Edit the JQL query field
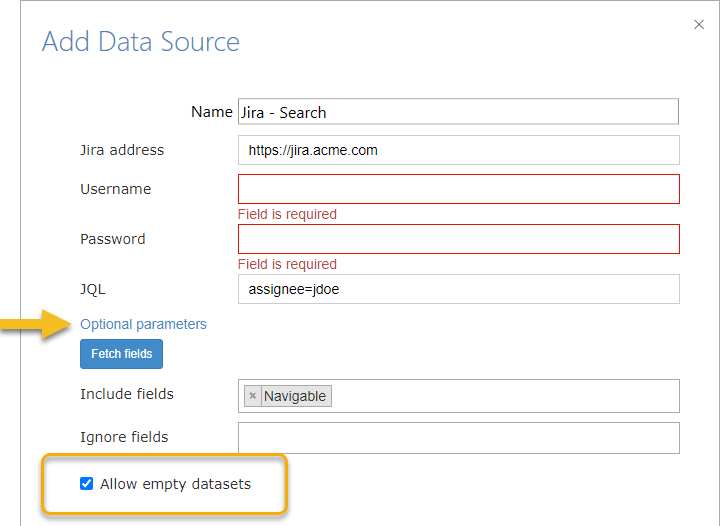Viewport: 720px width, 526px height. pyautogui.click(x=458, y=289)
